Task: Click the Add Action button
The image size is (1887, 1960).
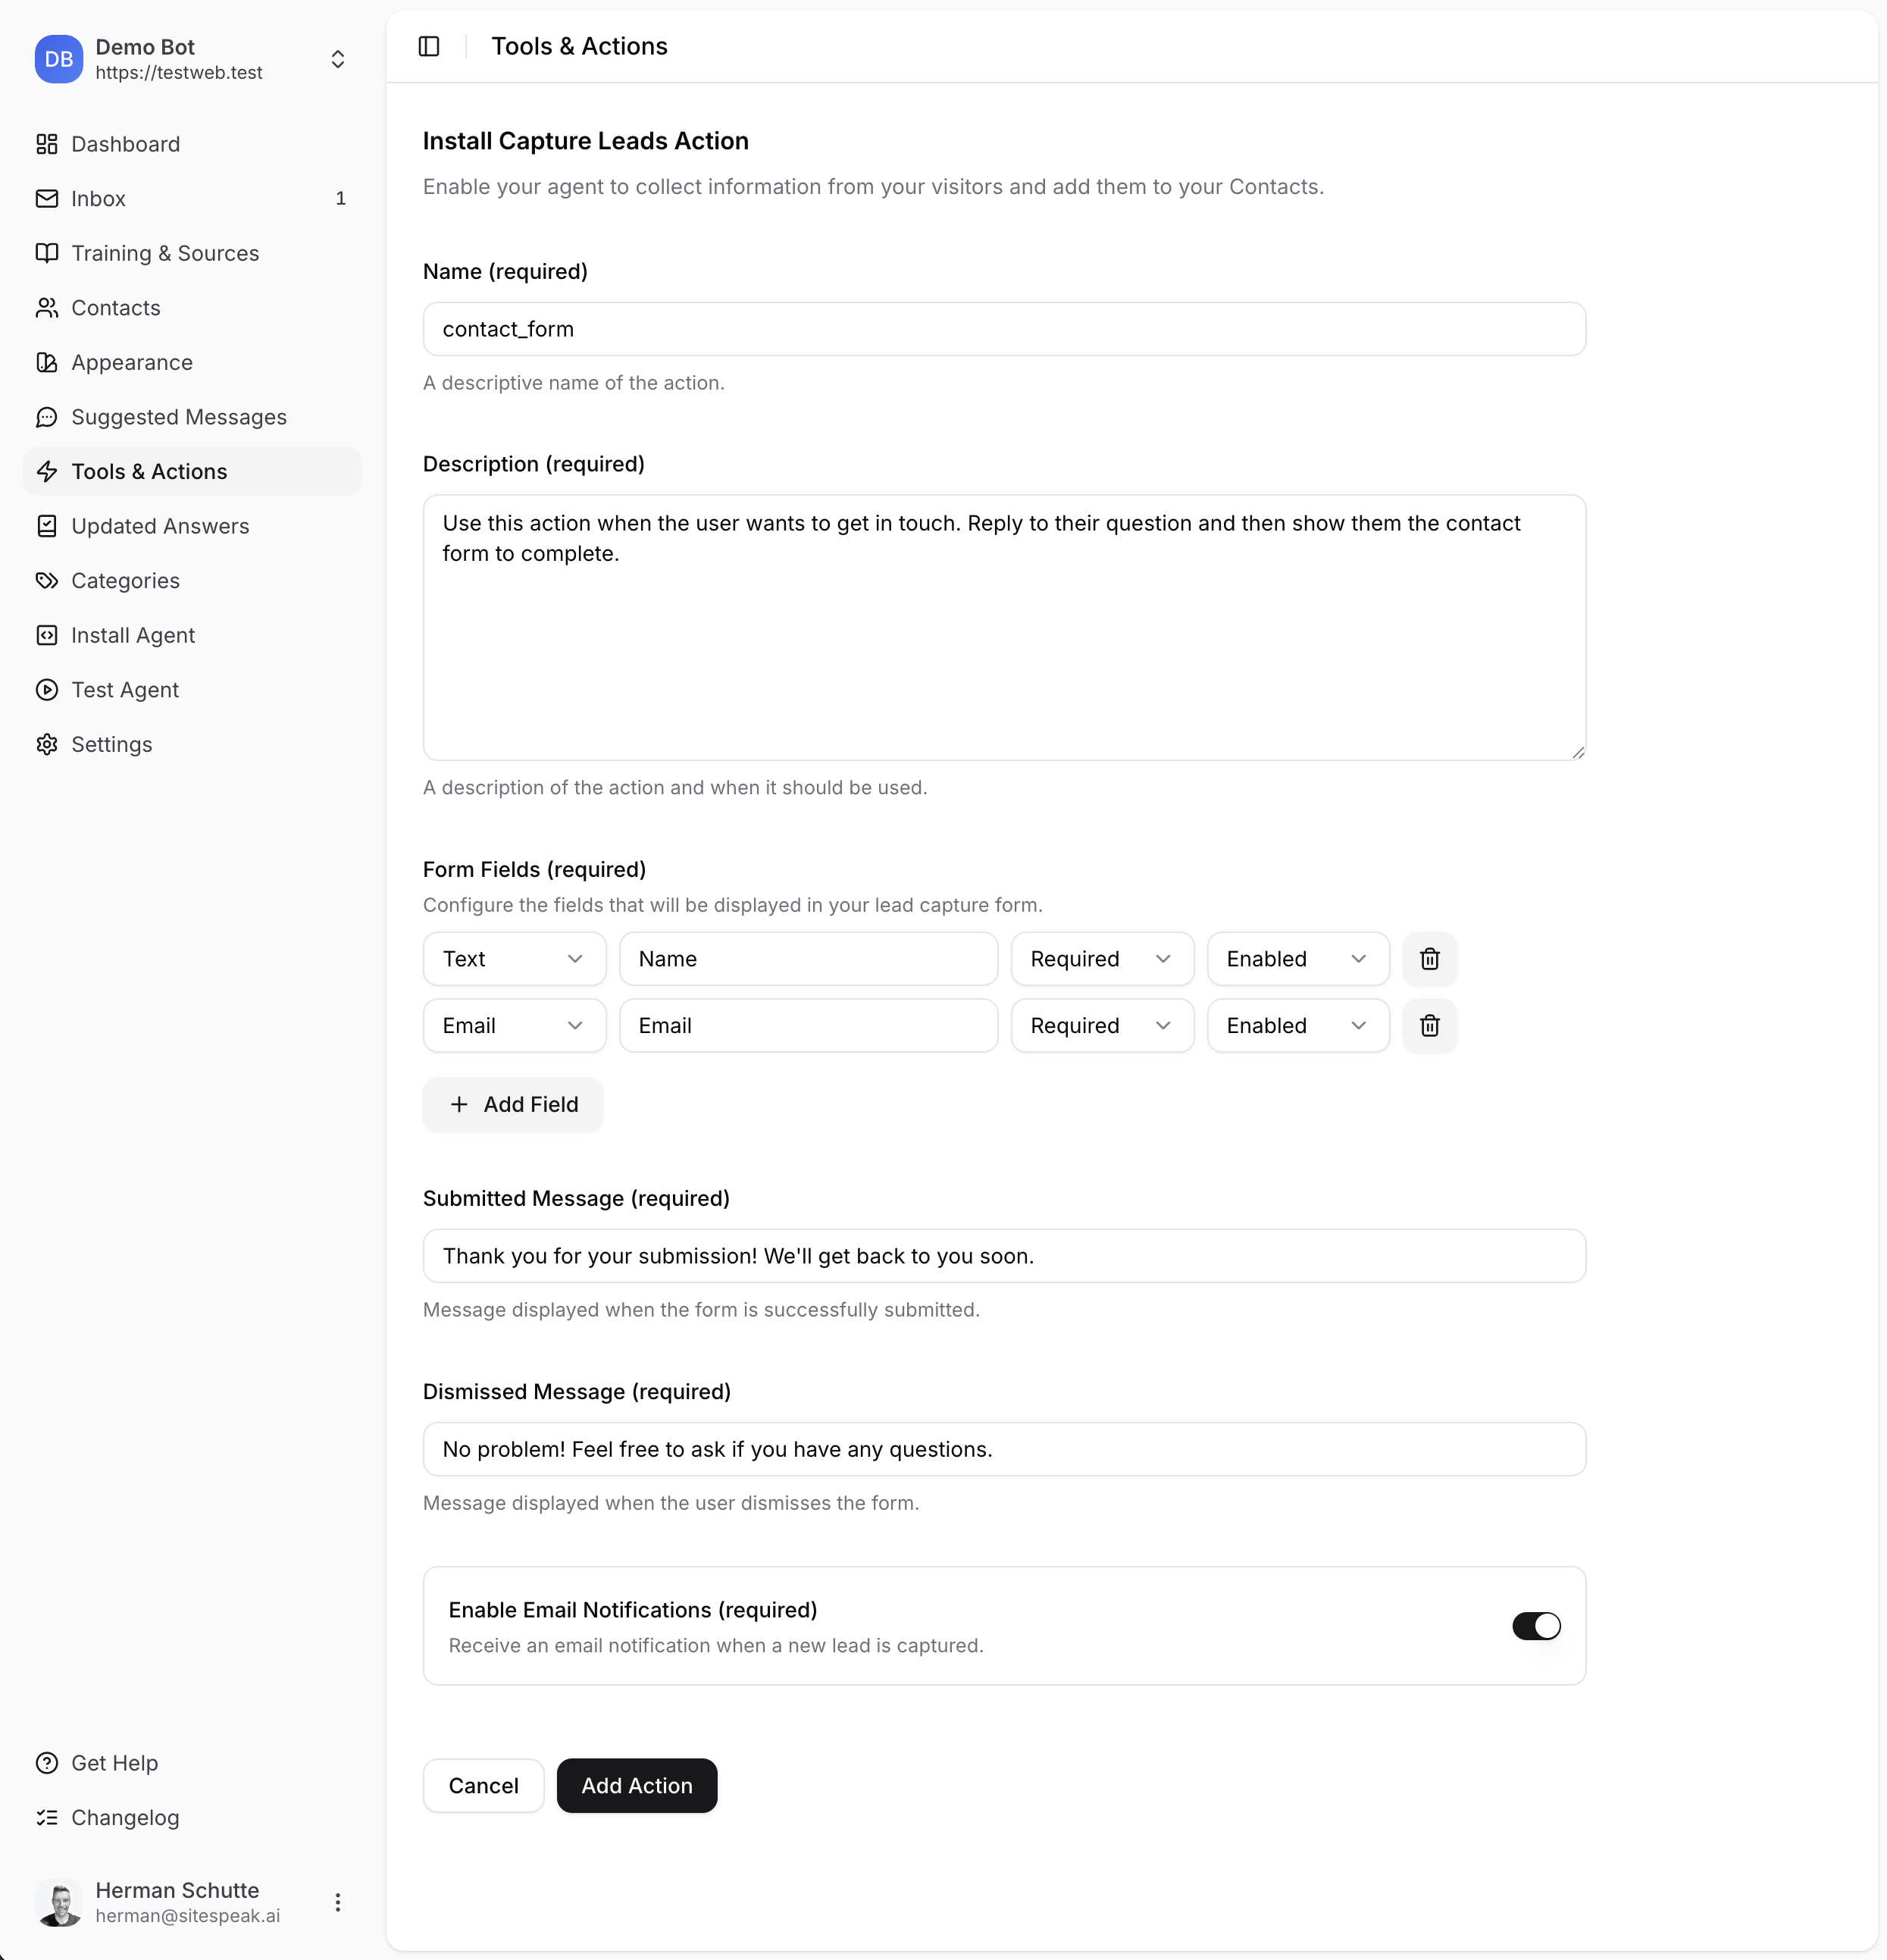Action: click(x=637, y=1786)
